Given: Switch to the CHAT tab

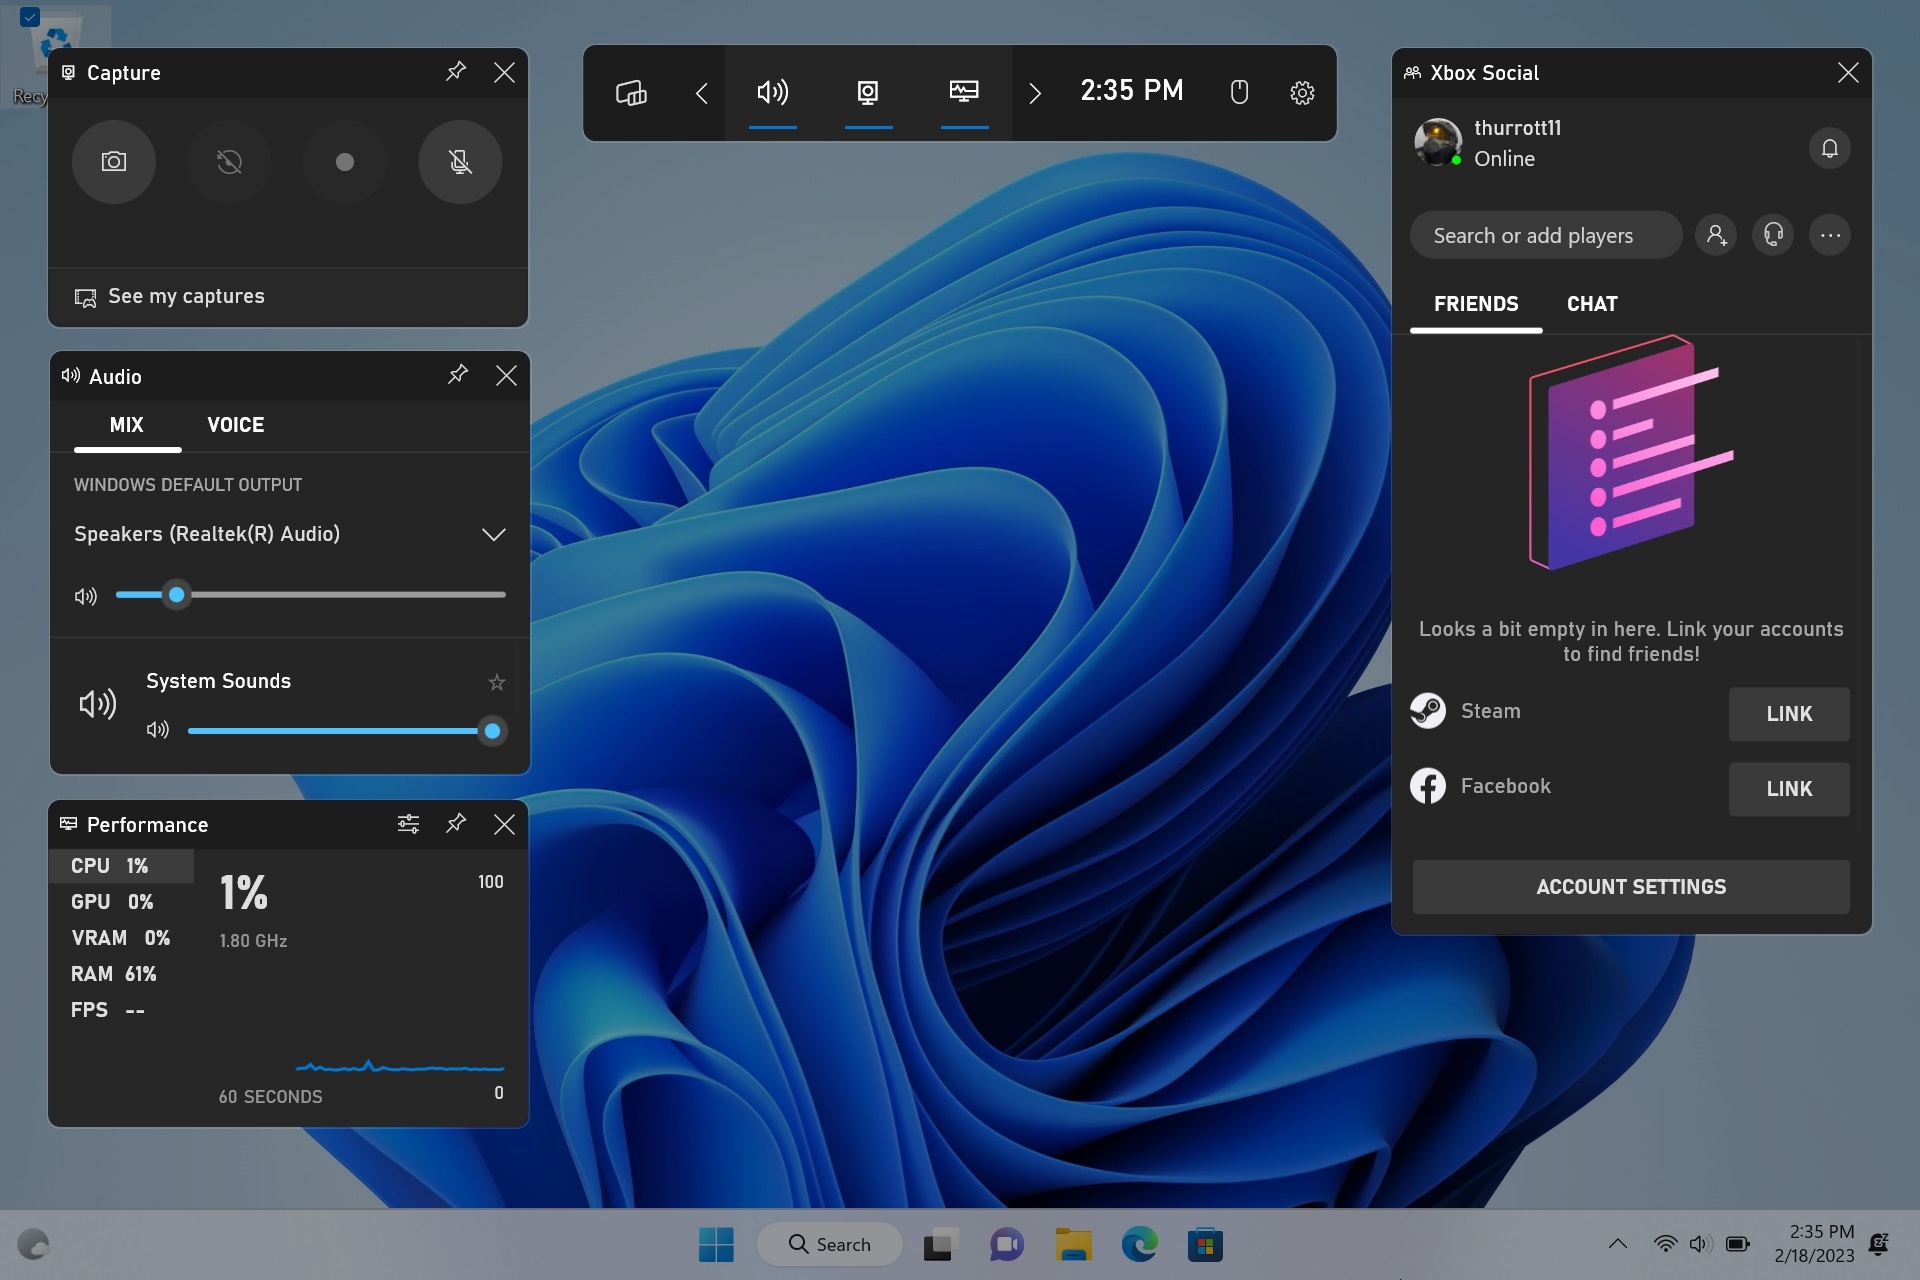Looking at the screenshot, I should tap(1591, 304).
